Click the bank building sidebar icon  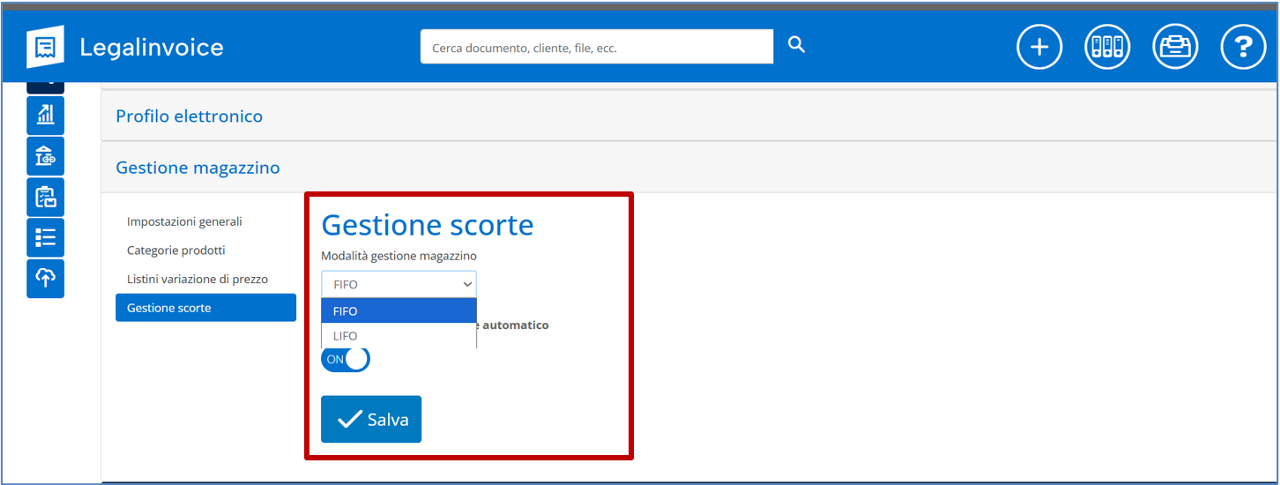point(46,156)
